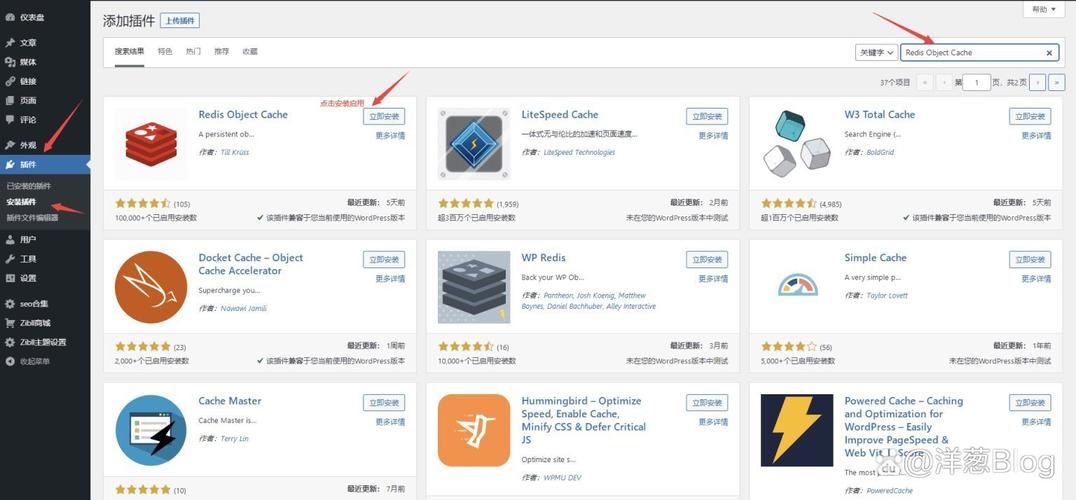Clear the search field with the X icon

pos(1049,53)
